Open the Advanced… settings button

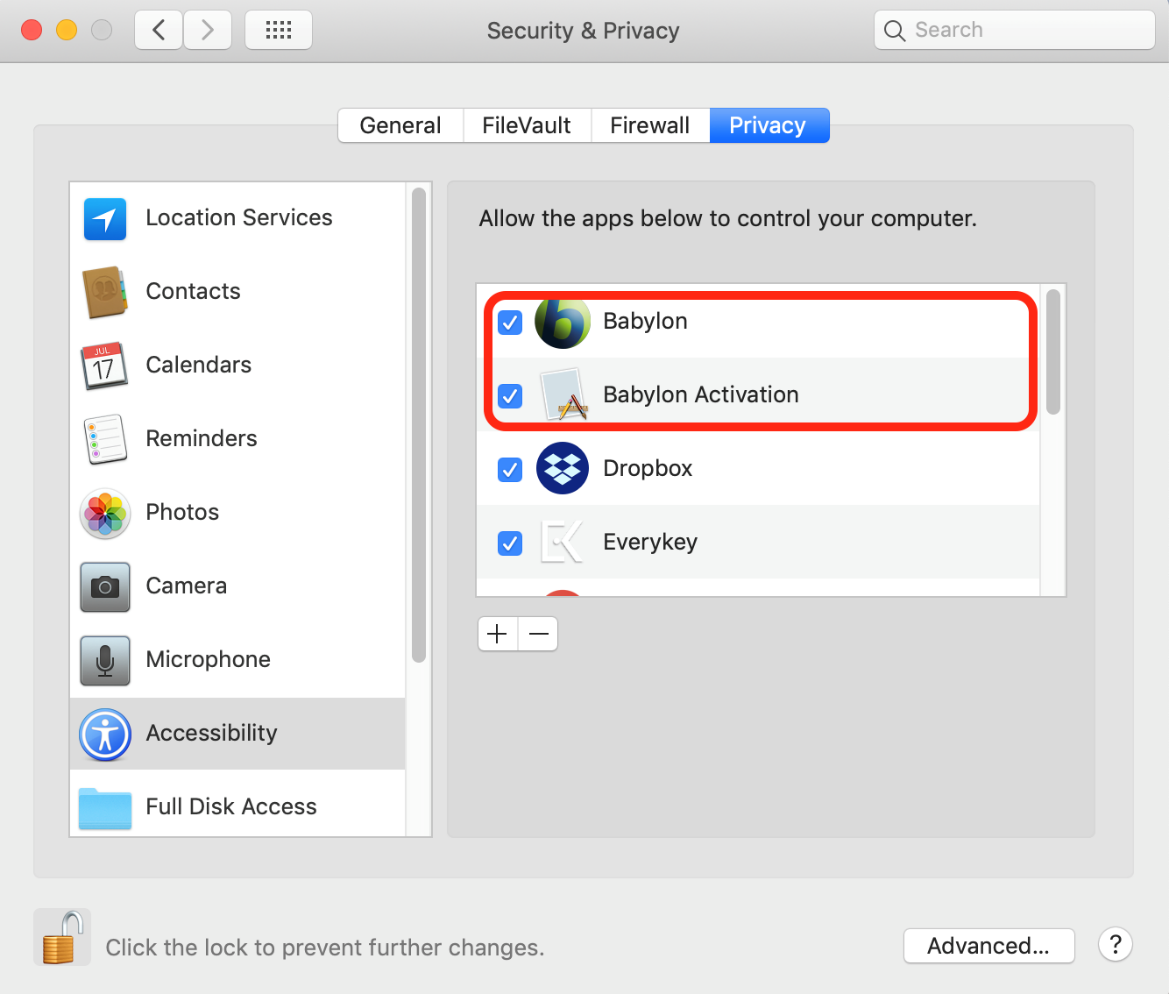pos(989,946)
